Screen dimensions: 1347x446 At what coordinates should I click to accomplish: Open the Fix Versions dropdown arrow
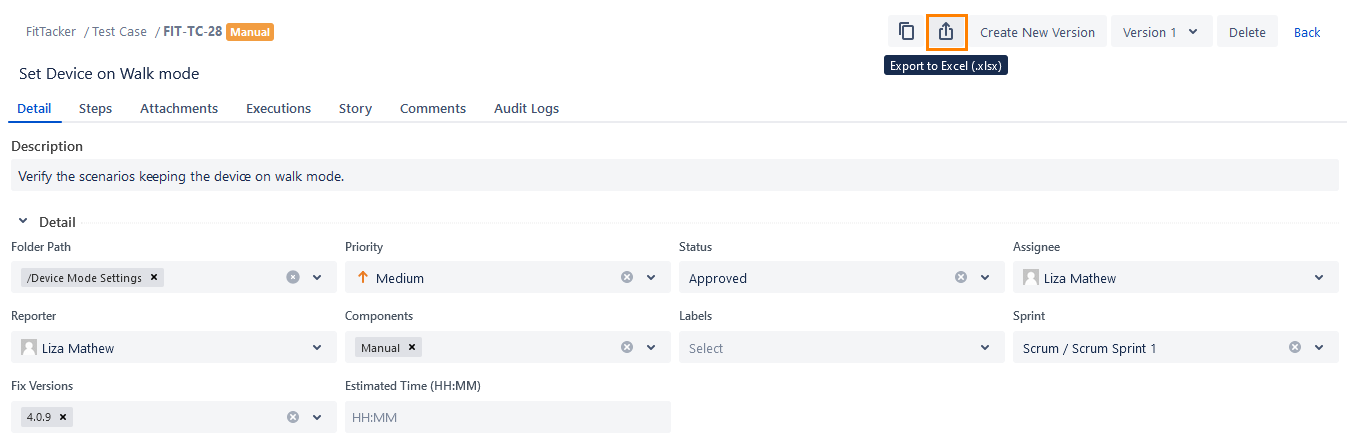(317, 417)
